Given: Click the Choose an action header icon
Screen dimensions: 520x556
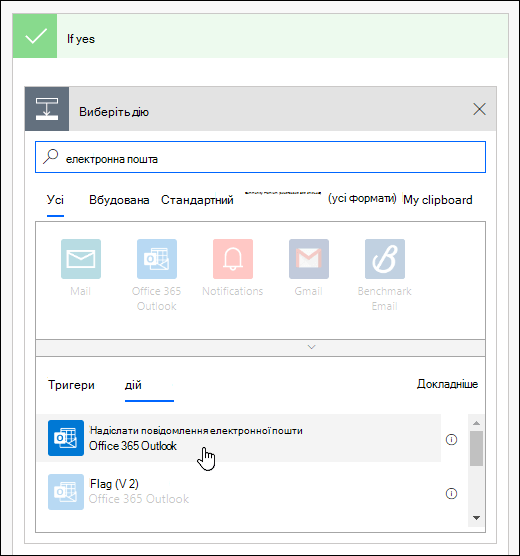Looking at the screenshot, I should (x=47, y=109).
